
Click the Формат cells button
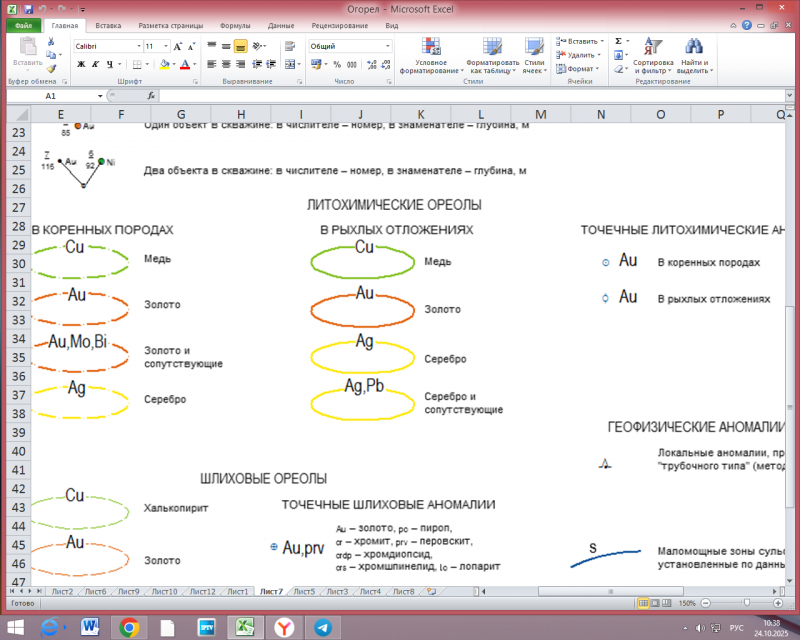(x=579, y=69)
